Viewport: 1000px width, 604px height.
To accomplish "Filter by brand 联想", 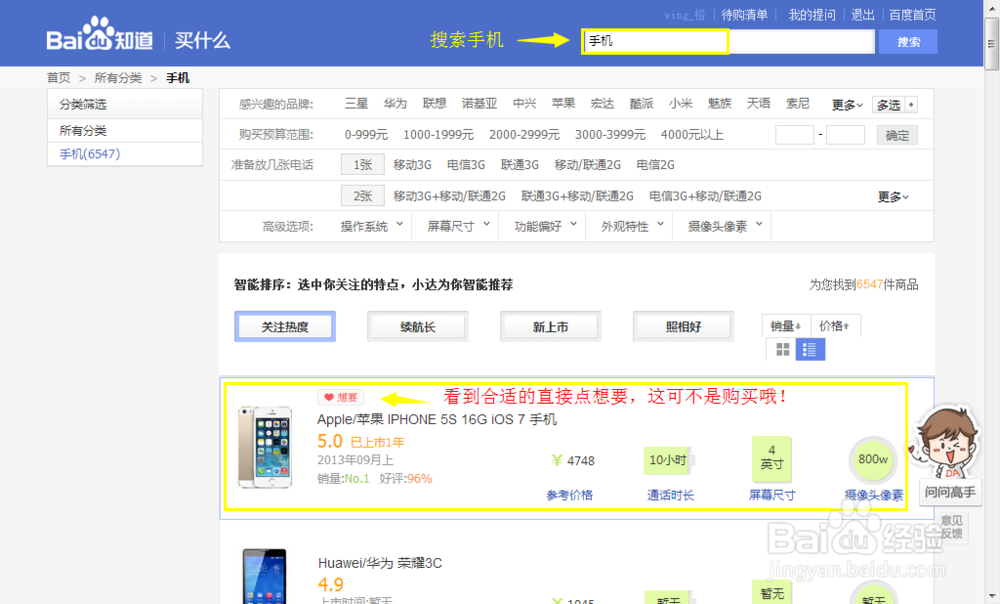I will coord(434,103).
